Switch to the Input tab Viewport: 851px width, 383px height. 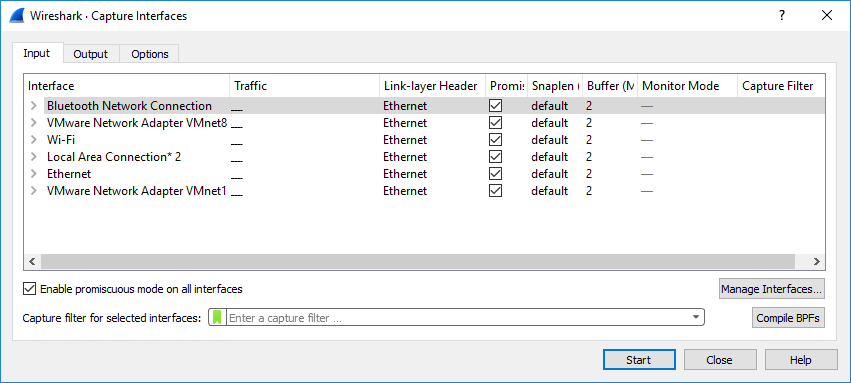point(37,53)
